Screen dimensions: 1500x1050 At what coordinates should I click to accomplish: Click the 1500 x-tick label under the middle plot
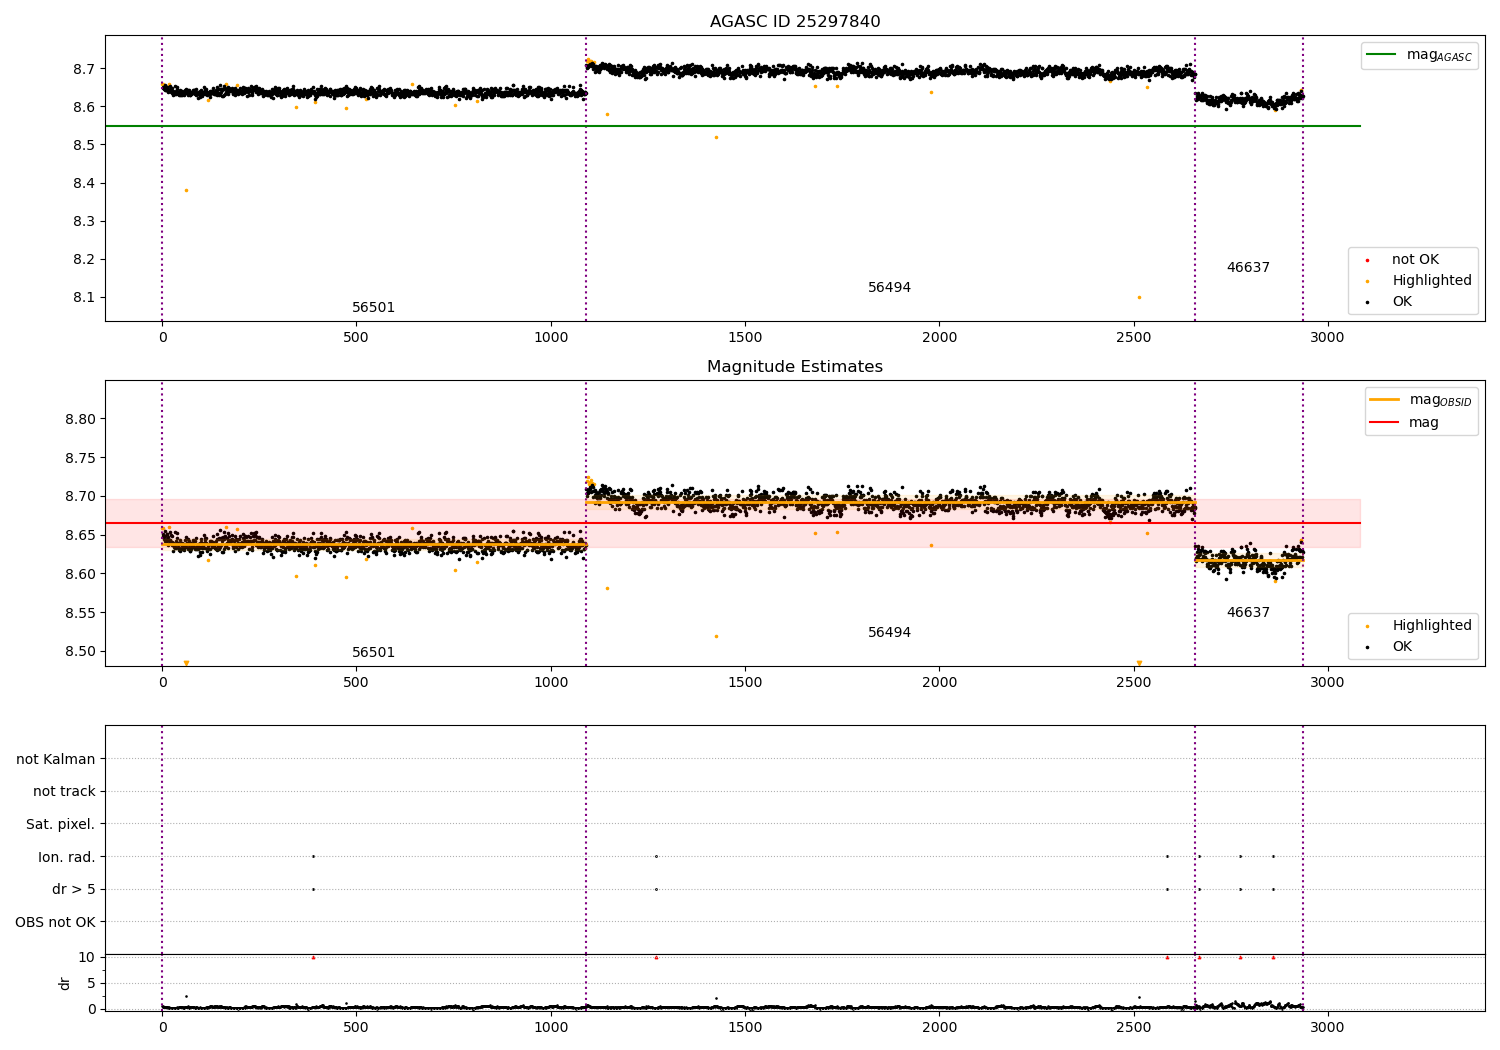[745, 683]
